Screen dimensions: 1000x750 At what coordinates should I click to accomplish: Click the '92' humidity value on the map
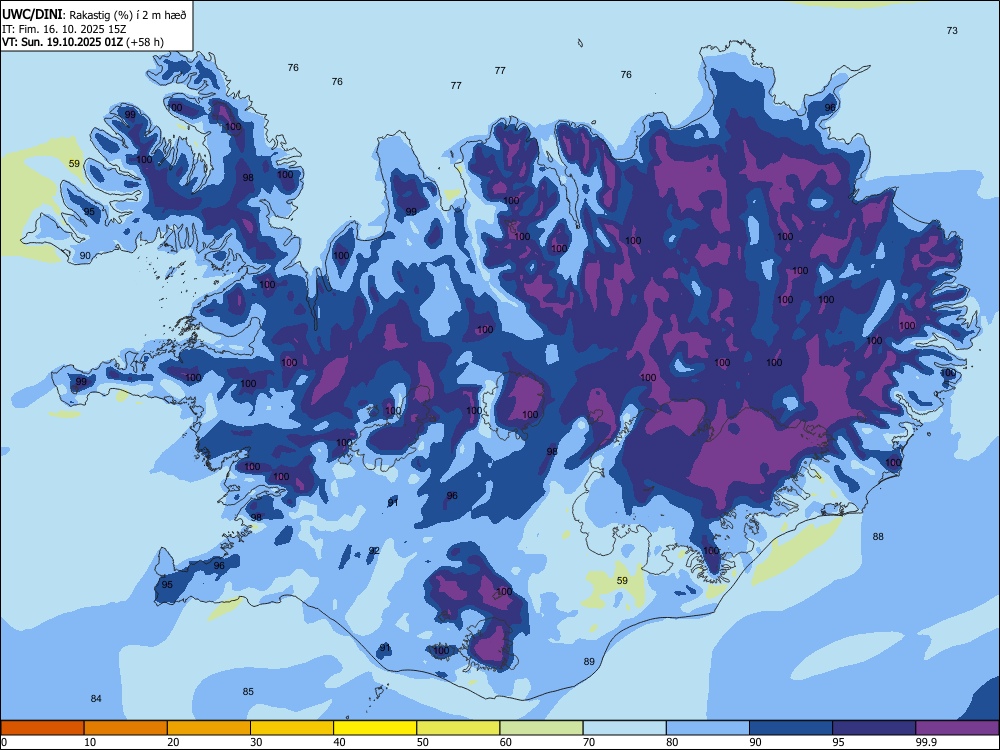[x=374, y=551]
